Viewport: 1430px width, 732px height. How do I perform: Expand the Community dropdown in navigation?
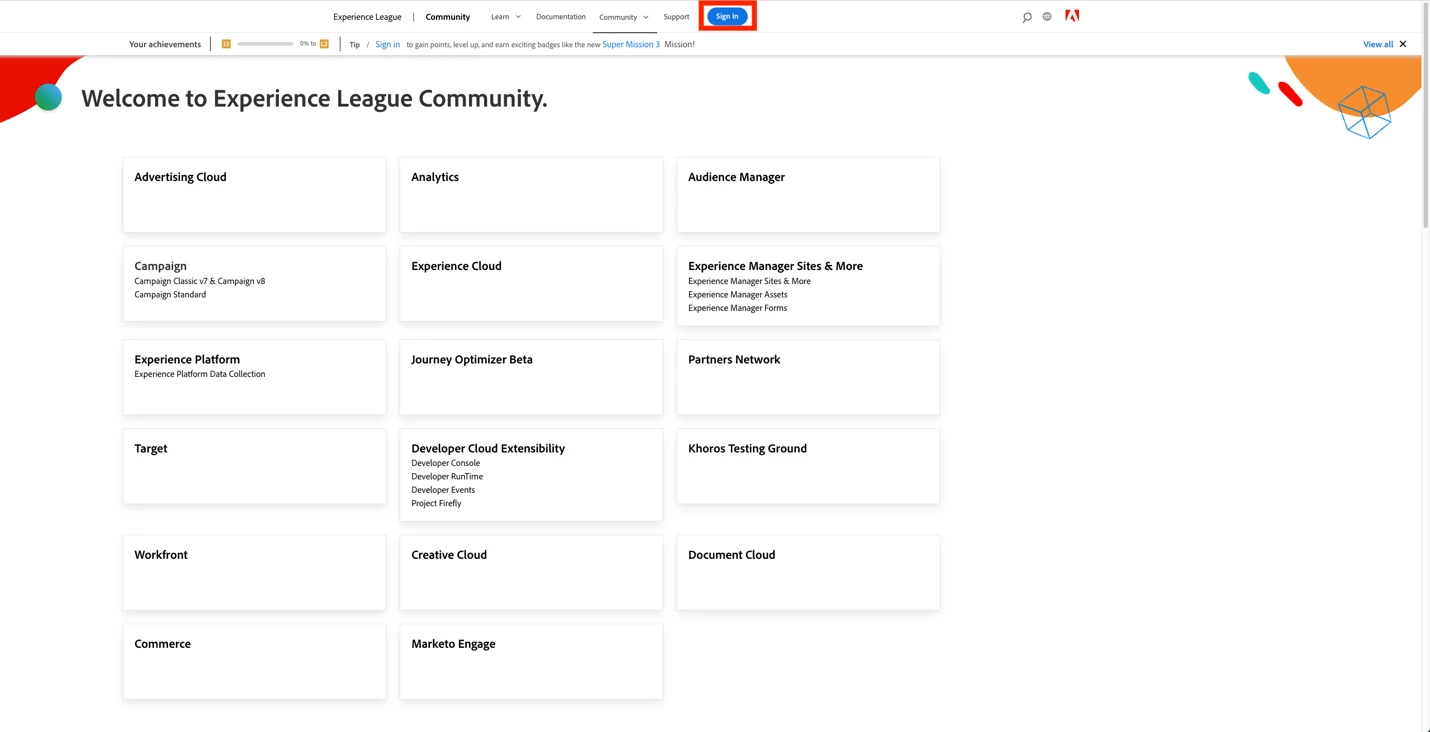[624, 17]
